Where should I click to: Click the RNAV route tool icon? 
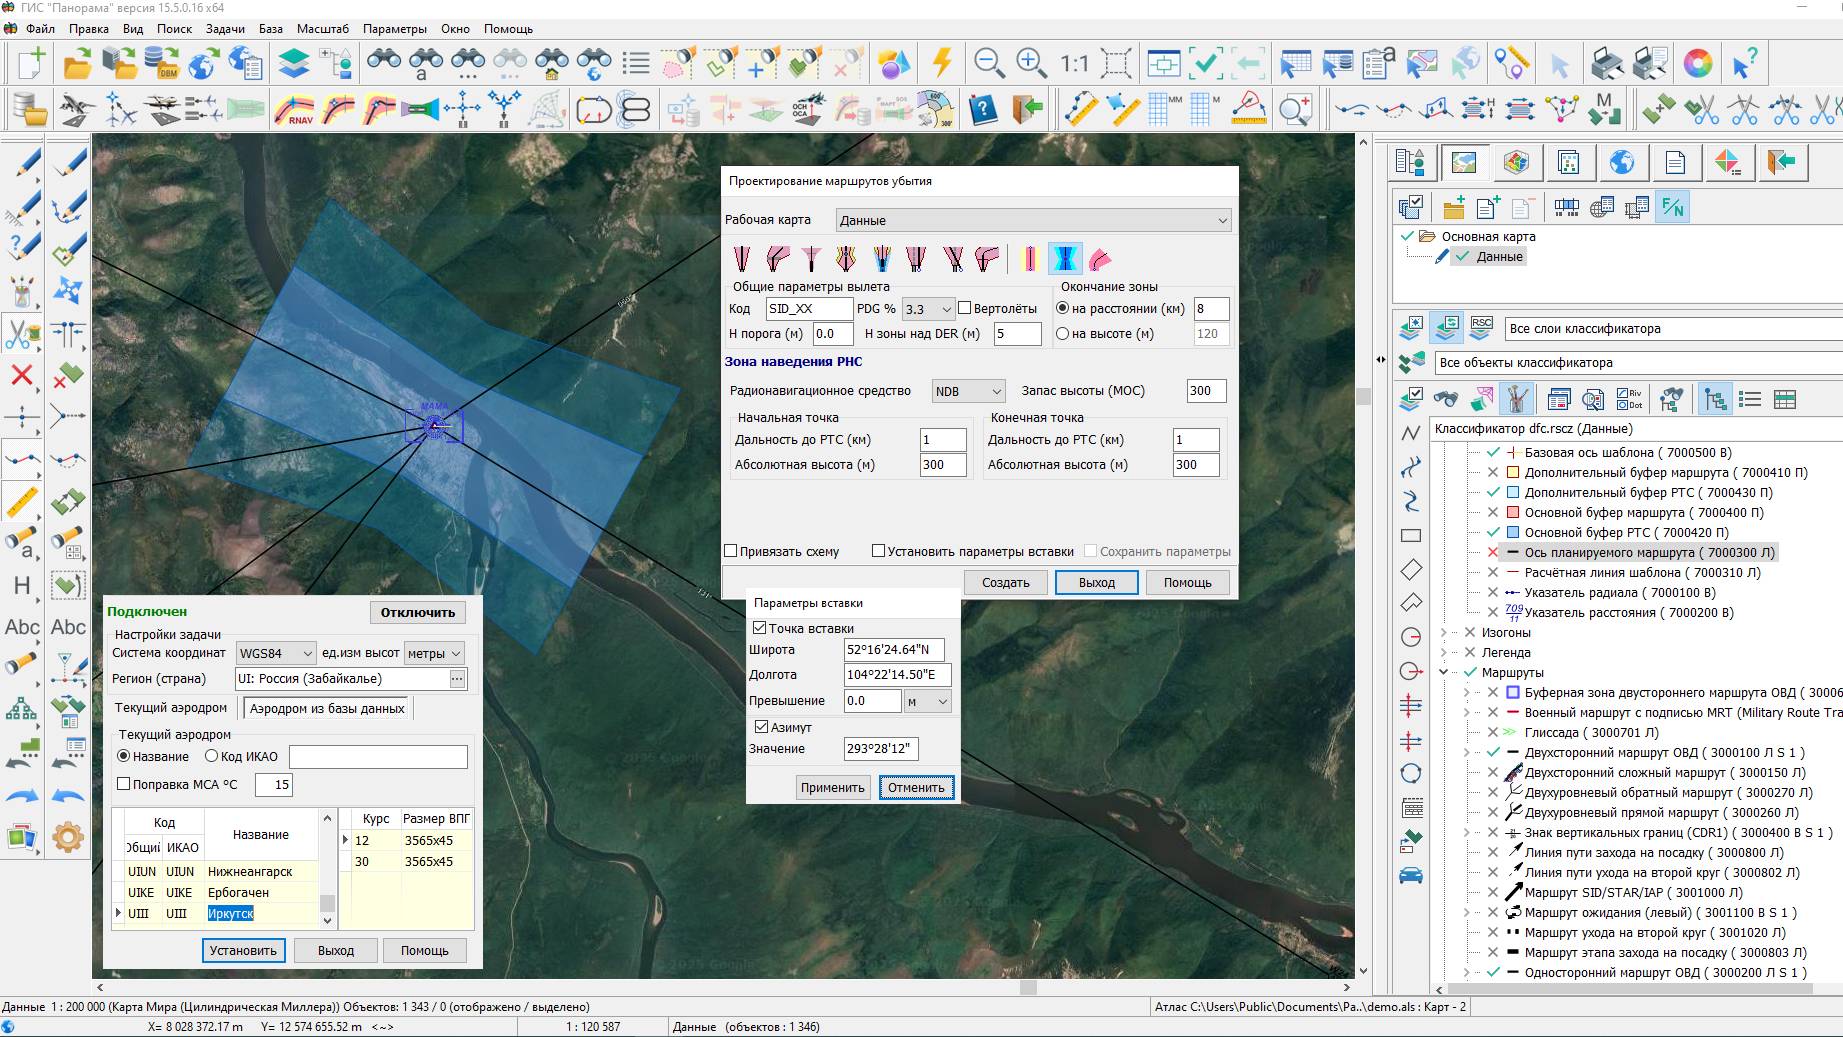click(294, 109)
